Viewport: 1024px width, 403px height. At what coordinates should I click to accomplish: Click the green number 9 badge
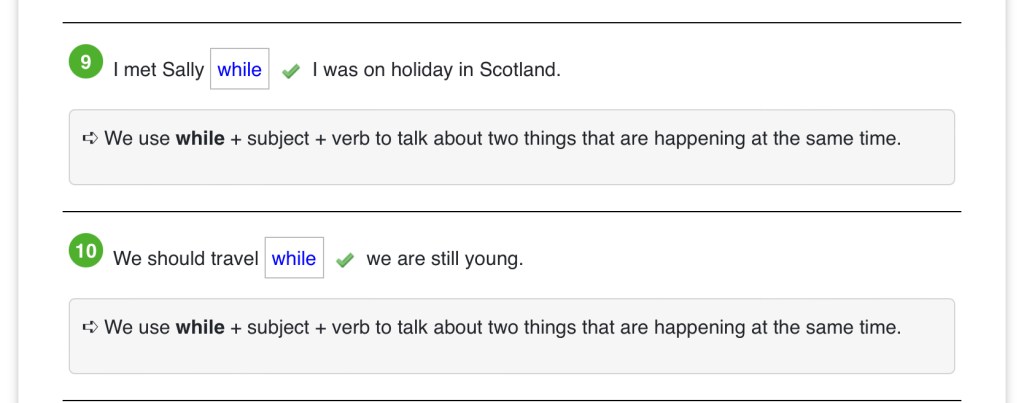[86, 63]
